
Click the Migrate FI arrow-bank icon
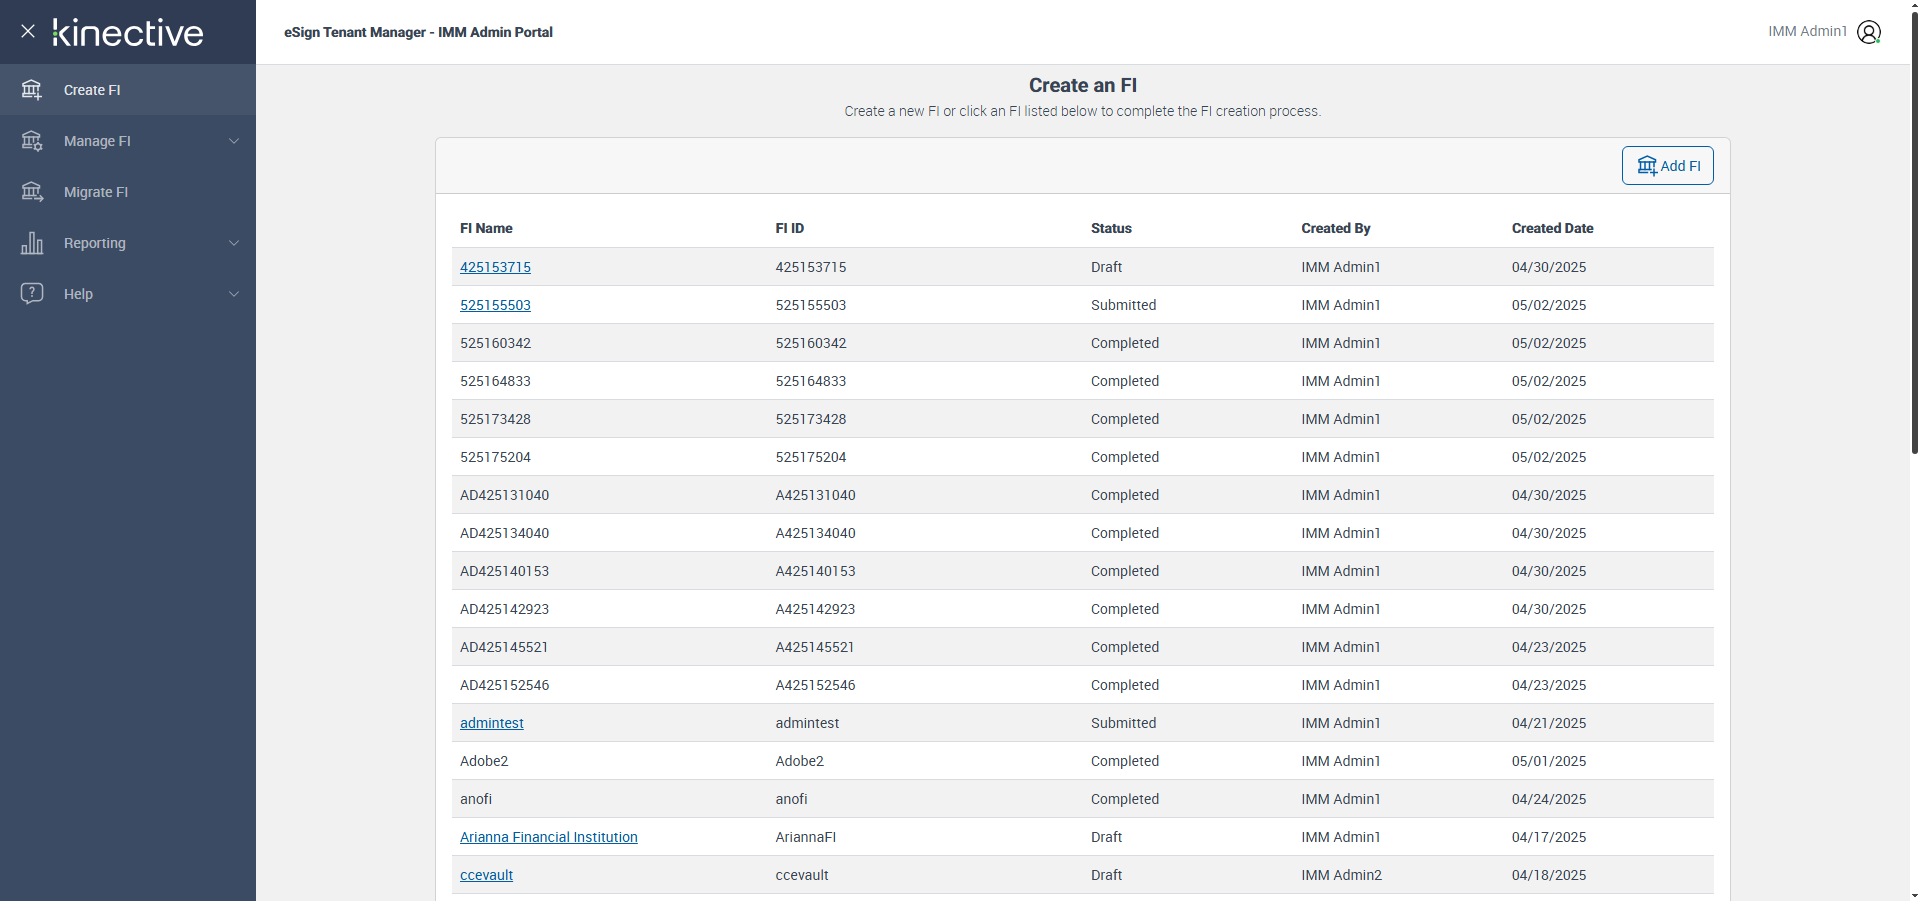tap(32, 192)
